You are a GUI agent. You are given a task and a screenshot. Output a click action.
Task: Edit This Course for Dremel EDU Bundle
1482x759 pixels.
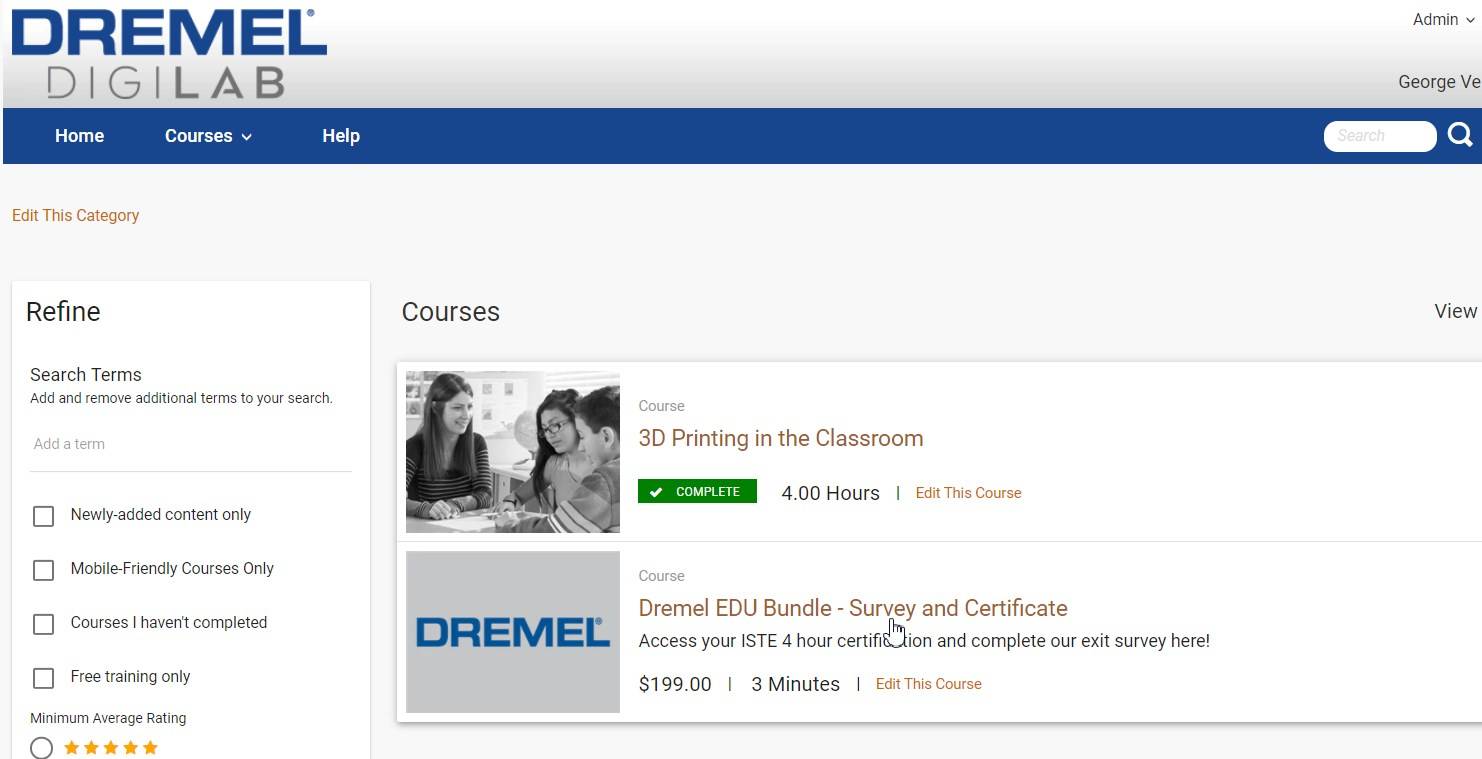[x=928, y=684]
